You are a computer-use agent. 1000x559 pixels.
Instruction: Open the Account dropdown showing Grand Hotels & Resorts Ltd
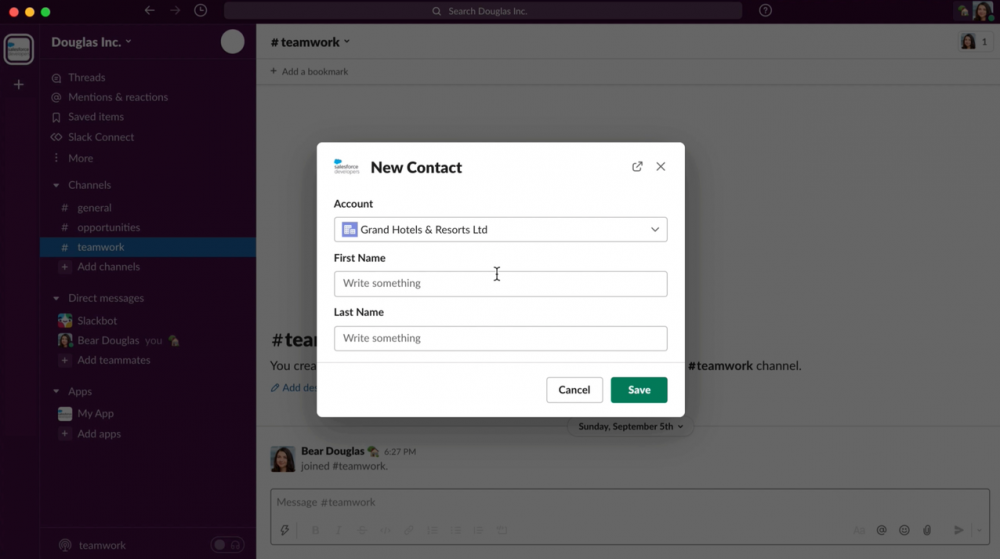coord(501,229)
